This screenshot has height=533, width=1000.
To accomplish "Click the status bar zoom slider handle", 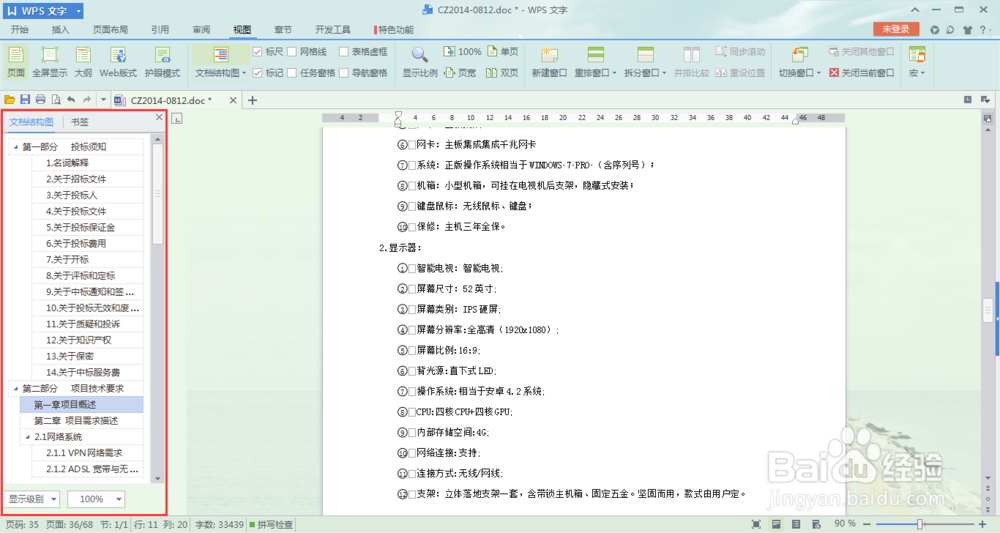I will 920,524.
